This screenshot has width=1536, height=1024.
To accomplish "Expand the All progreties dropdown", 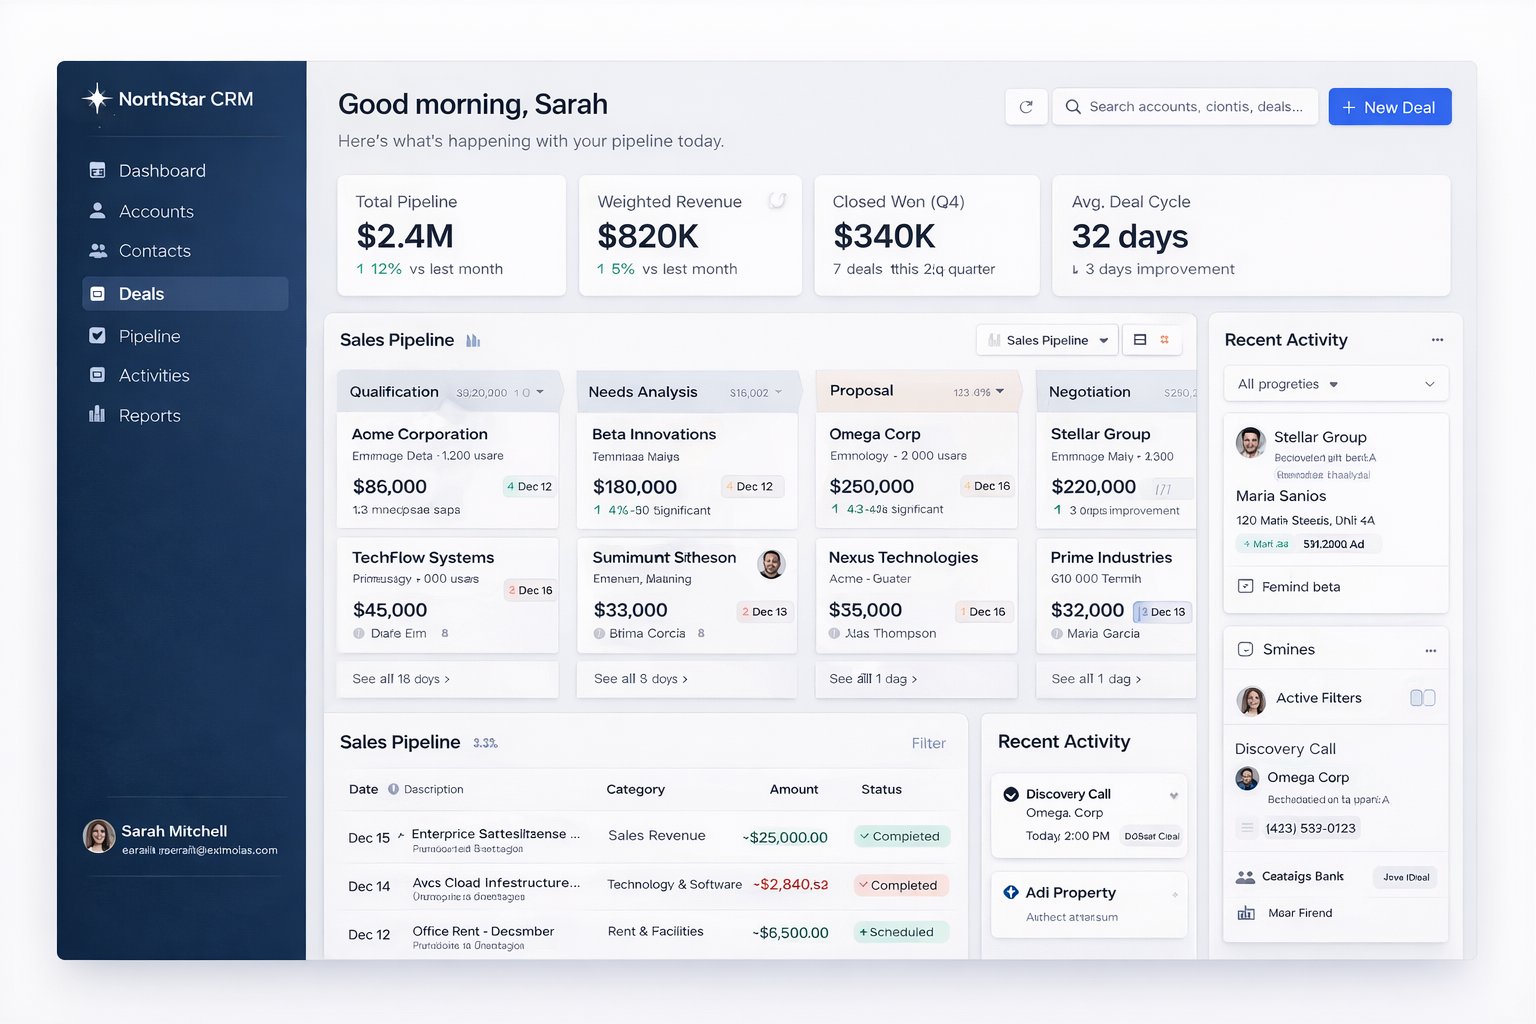I will coord(1336,384).
